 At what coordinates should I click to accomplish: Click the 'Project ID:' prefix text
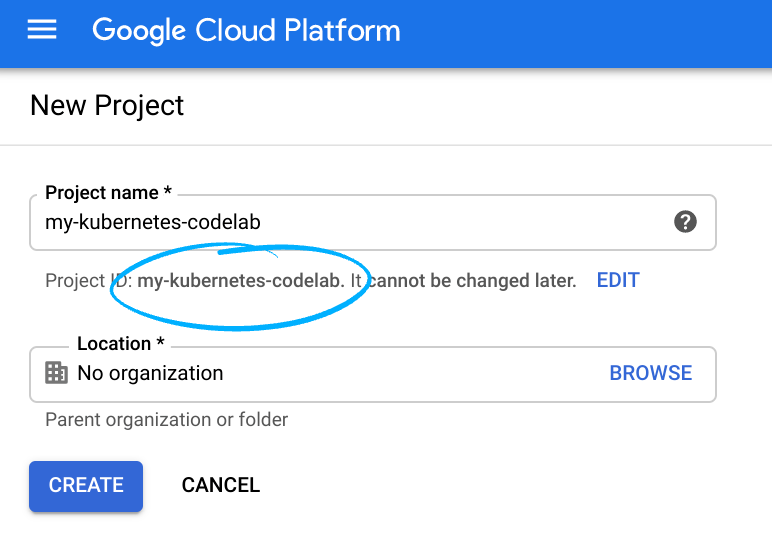point(88,281)
